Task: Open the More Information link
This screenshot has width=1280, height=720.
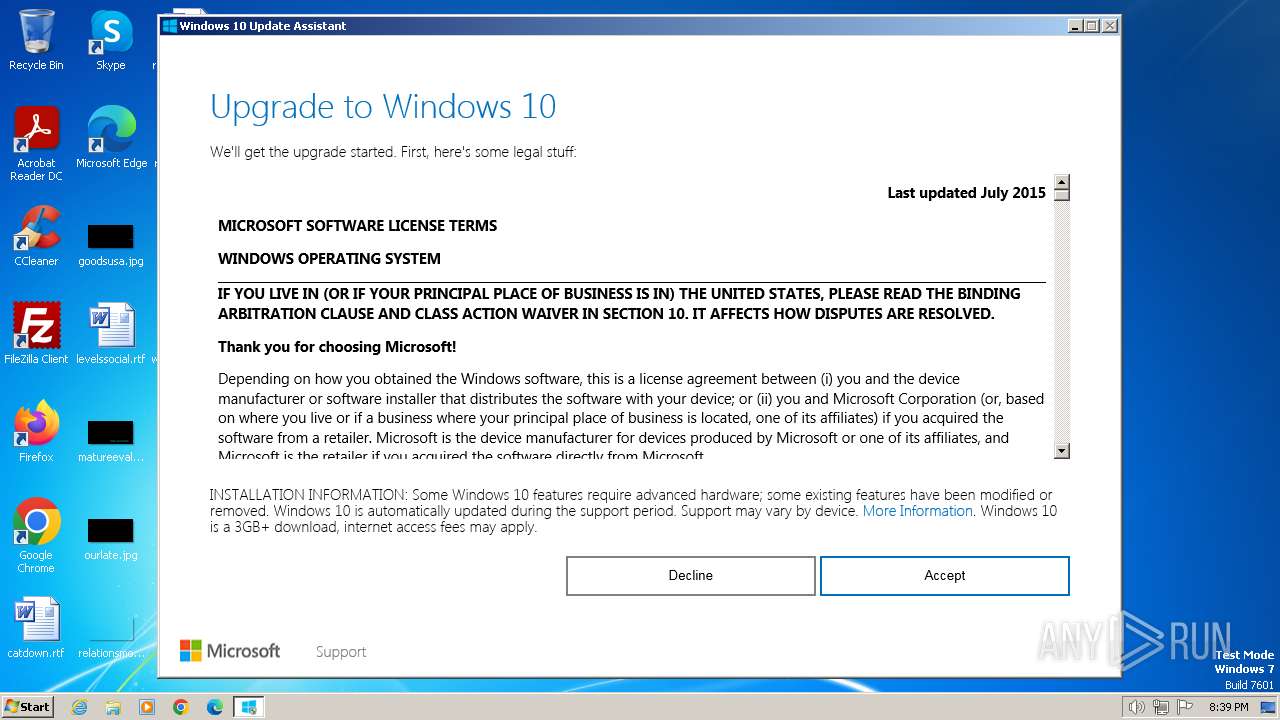Action: coord(917,511)
